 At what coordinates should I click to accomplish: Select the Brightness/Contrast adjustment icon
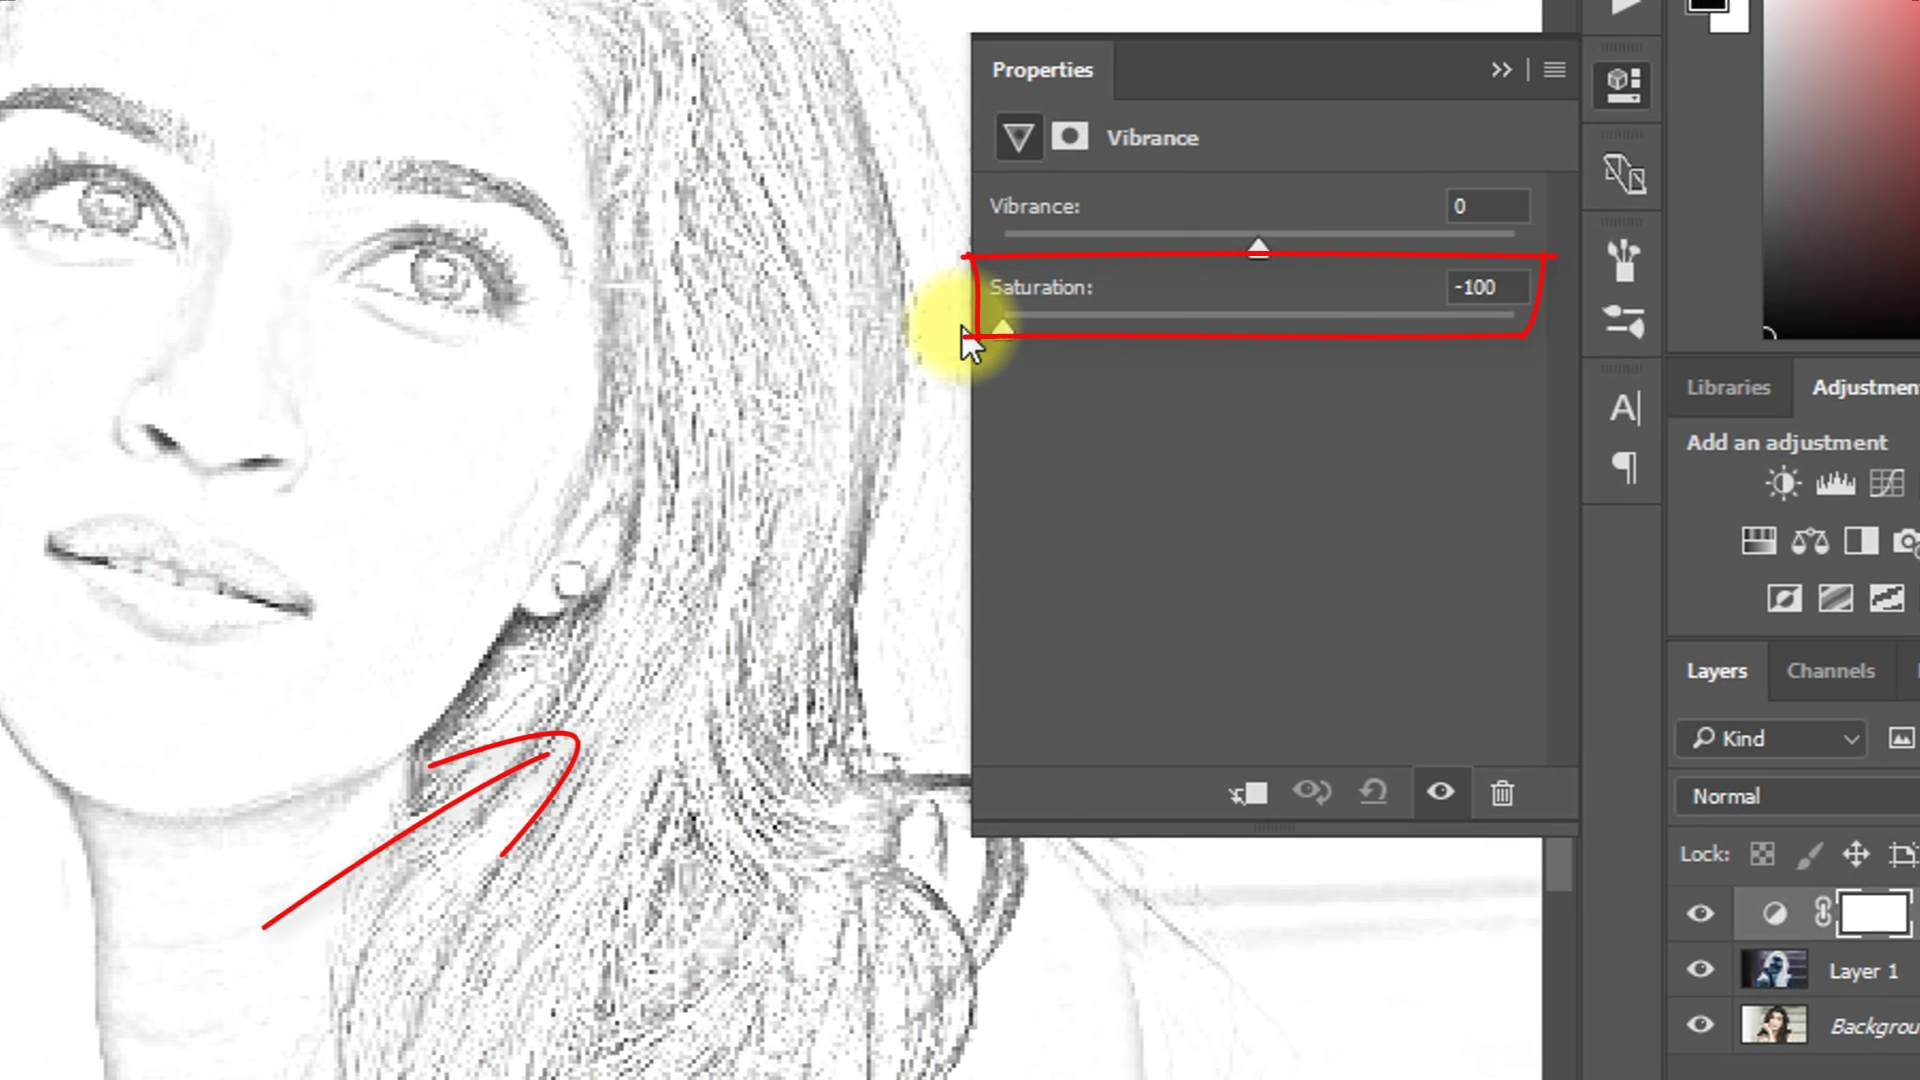(1782, 483)
